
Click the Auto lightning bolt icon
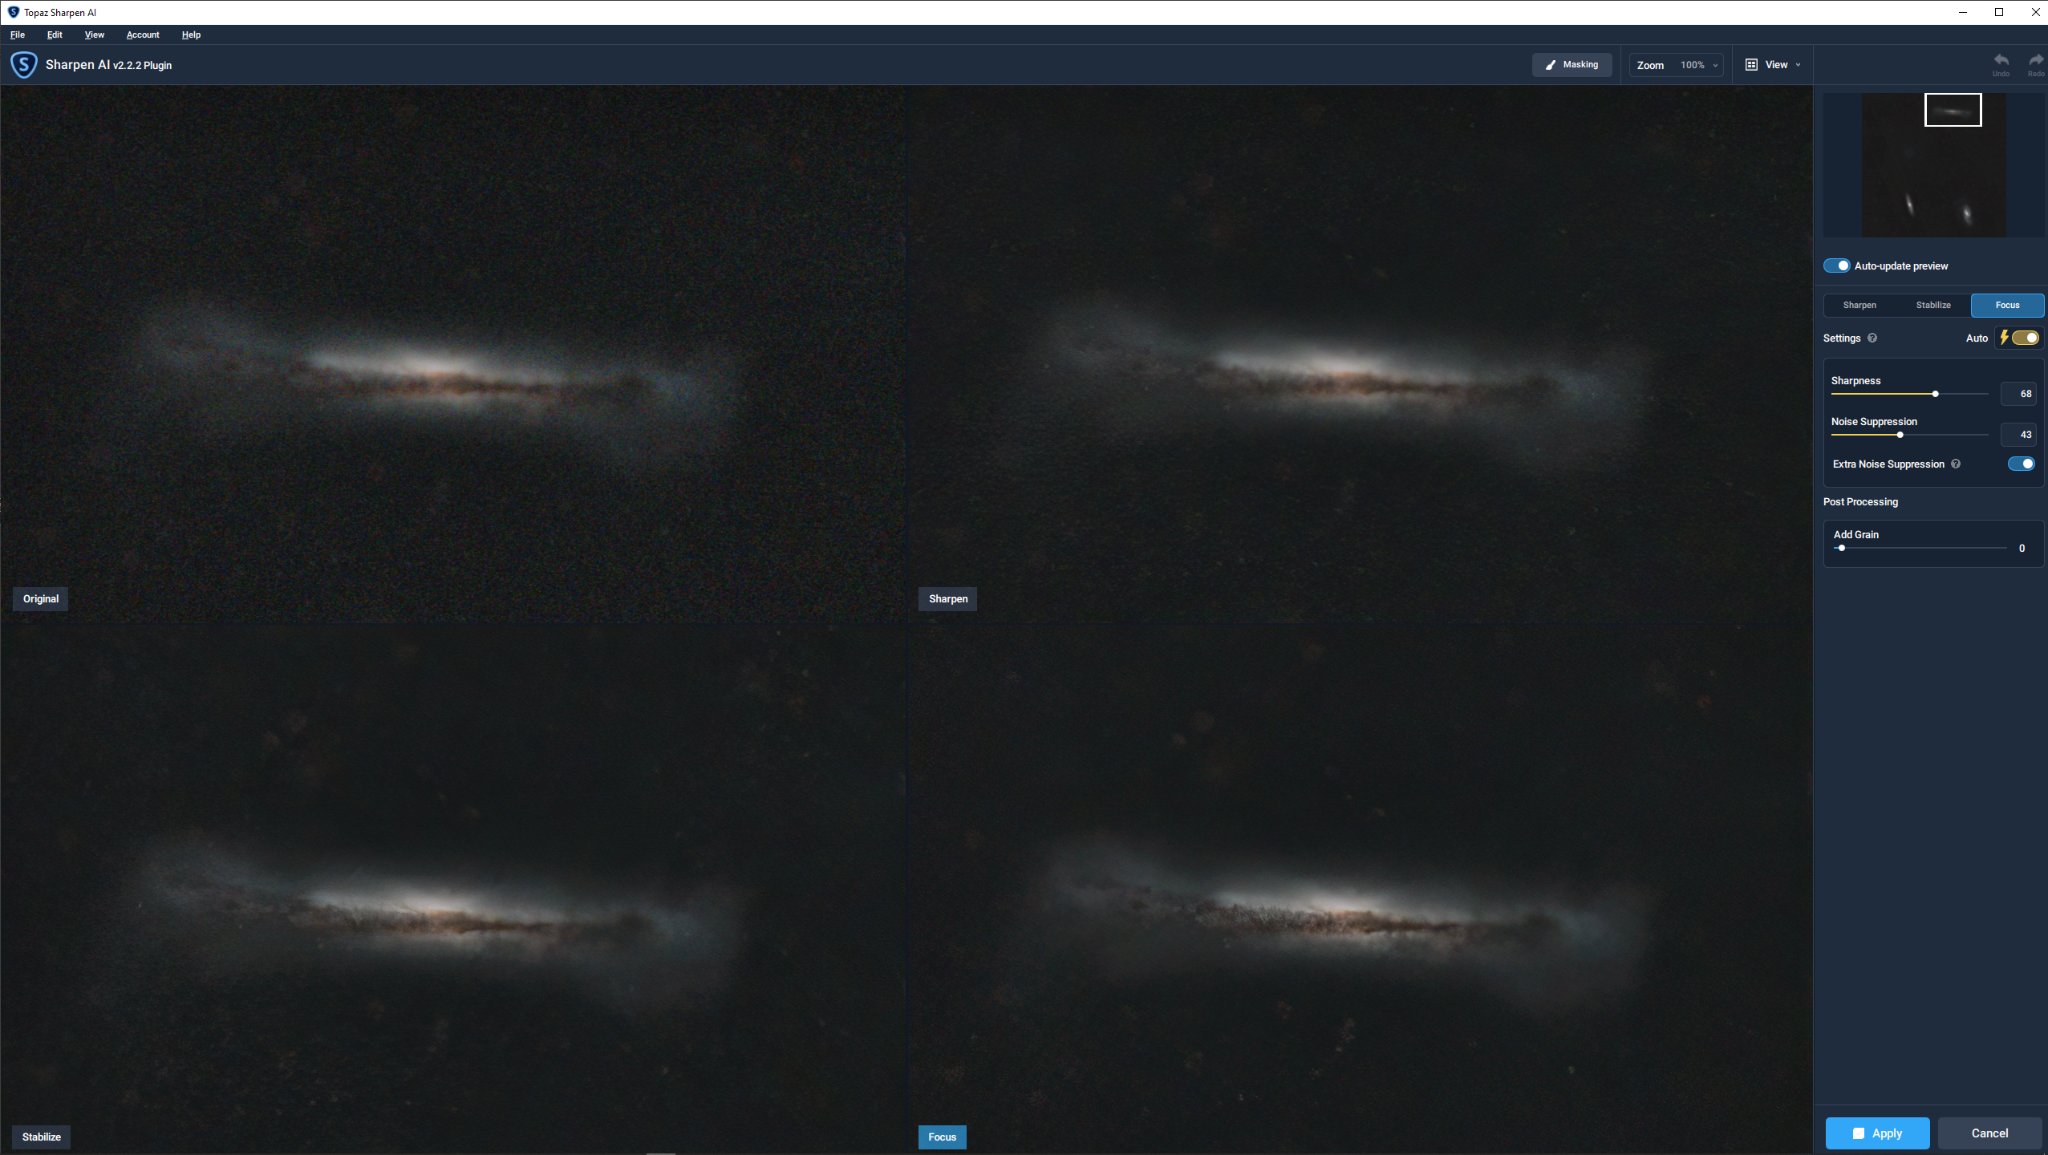click(2004, 338)
